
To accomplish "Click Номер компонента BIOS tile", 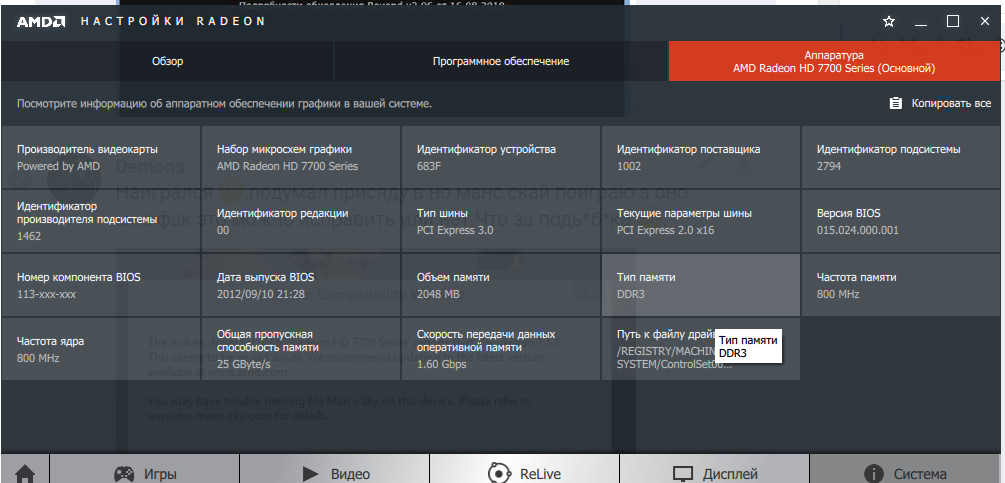I will click(x=101, y=285).
